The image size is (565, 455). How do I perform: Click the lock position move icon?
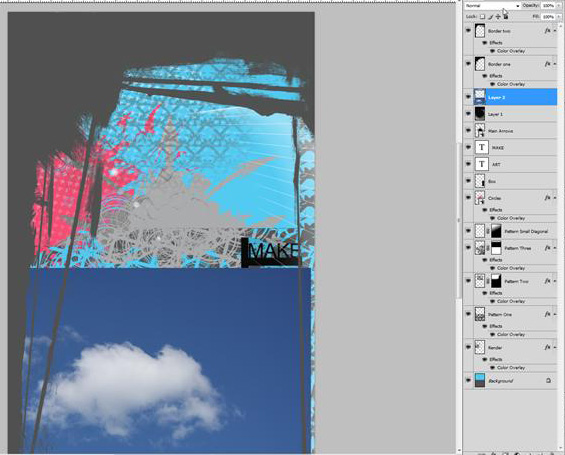coord(498,17)
